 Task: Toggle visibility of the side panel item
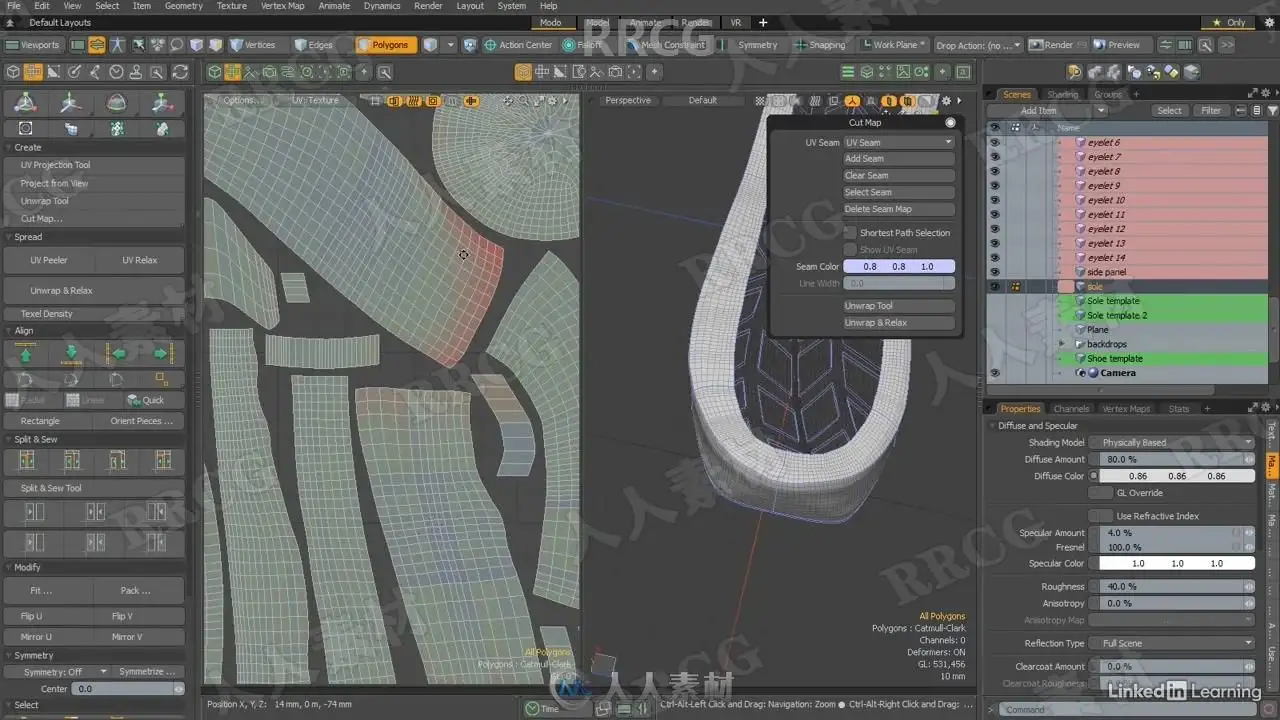(x=994, y=272)
